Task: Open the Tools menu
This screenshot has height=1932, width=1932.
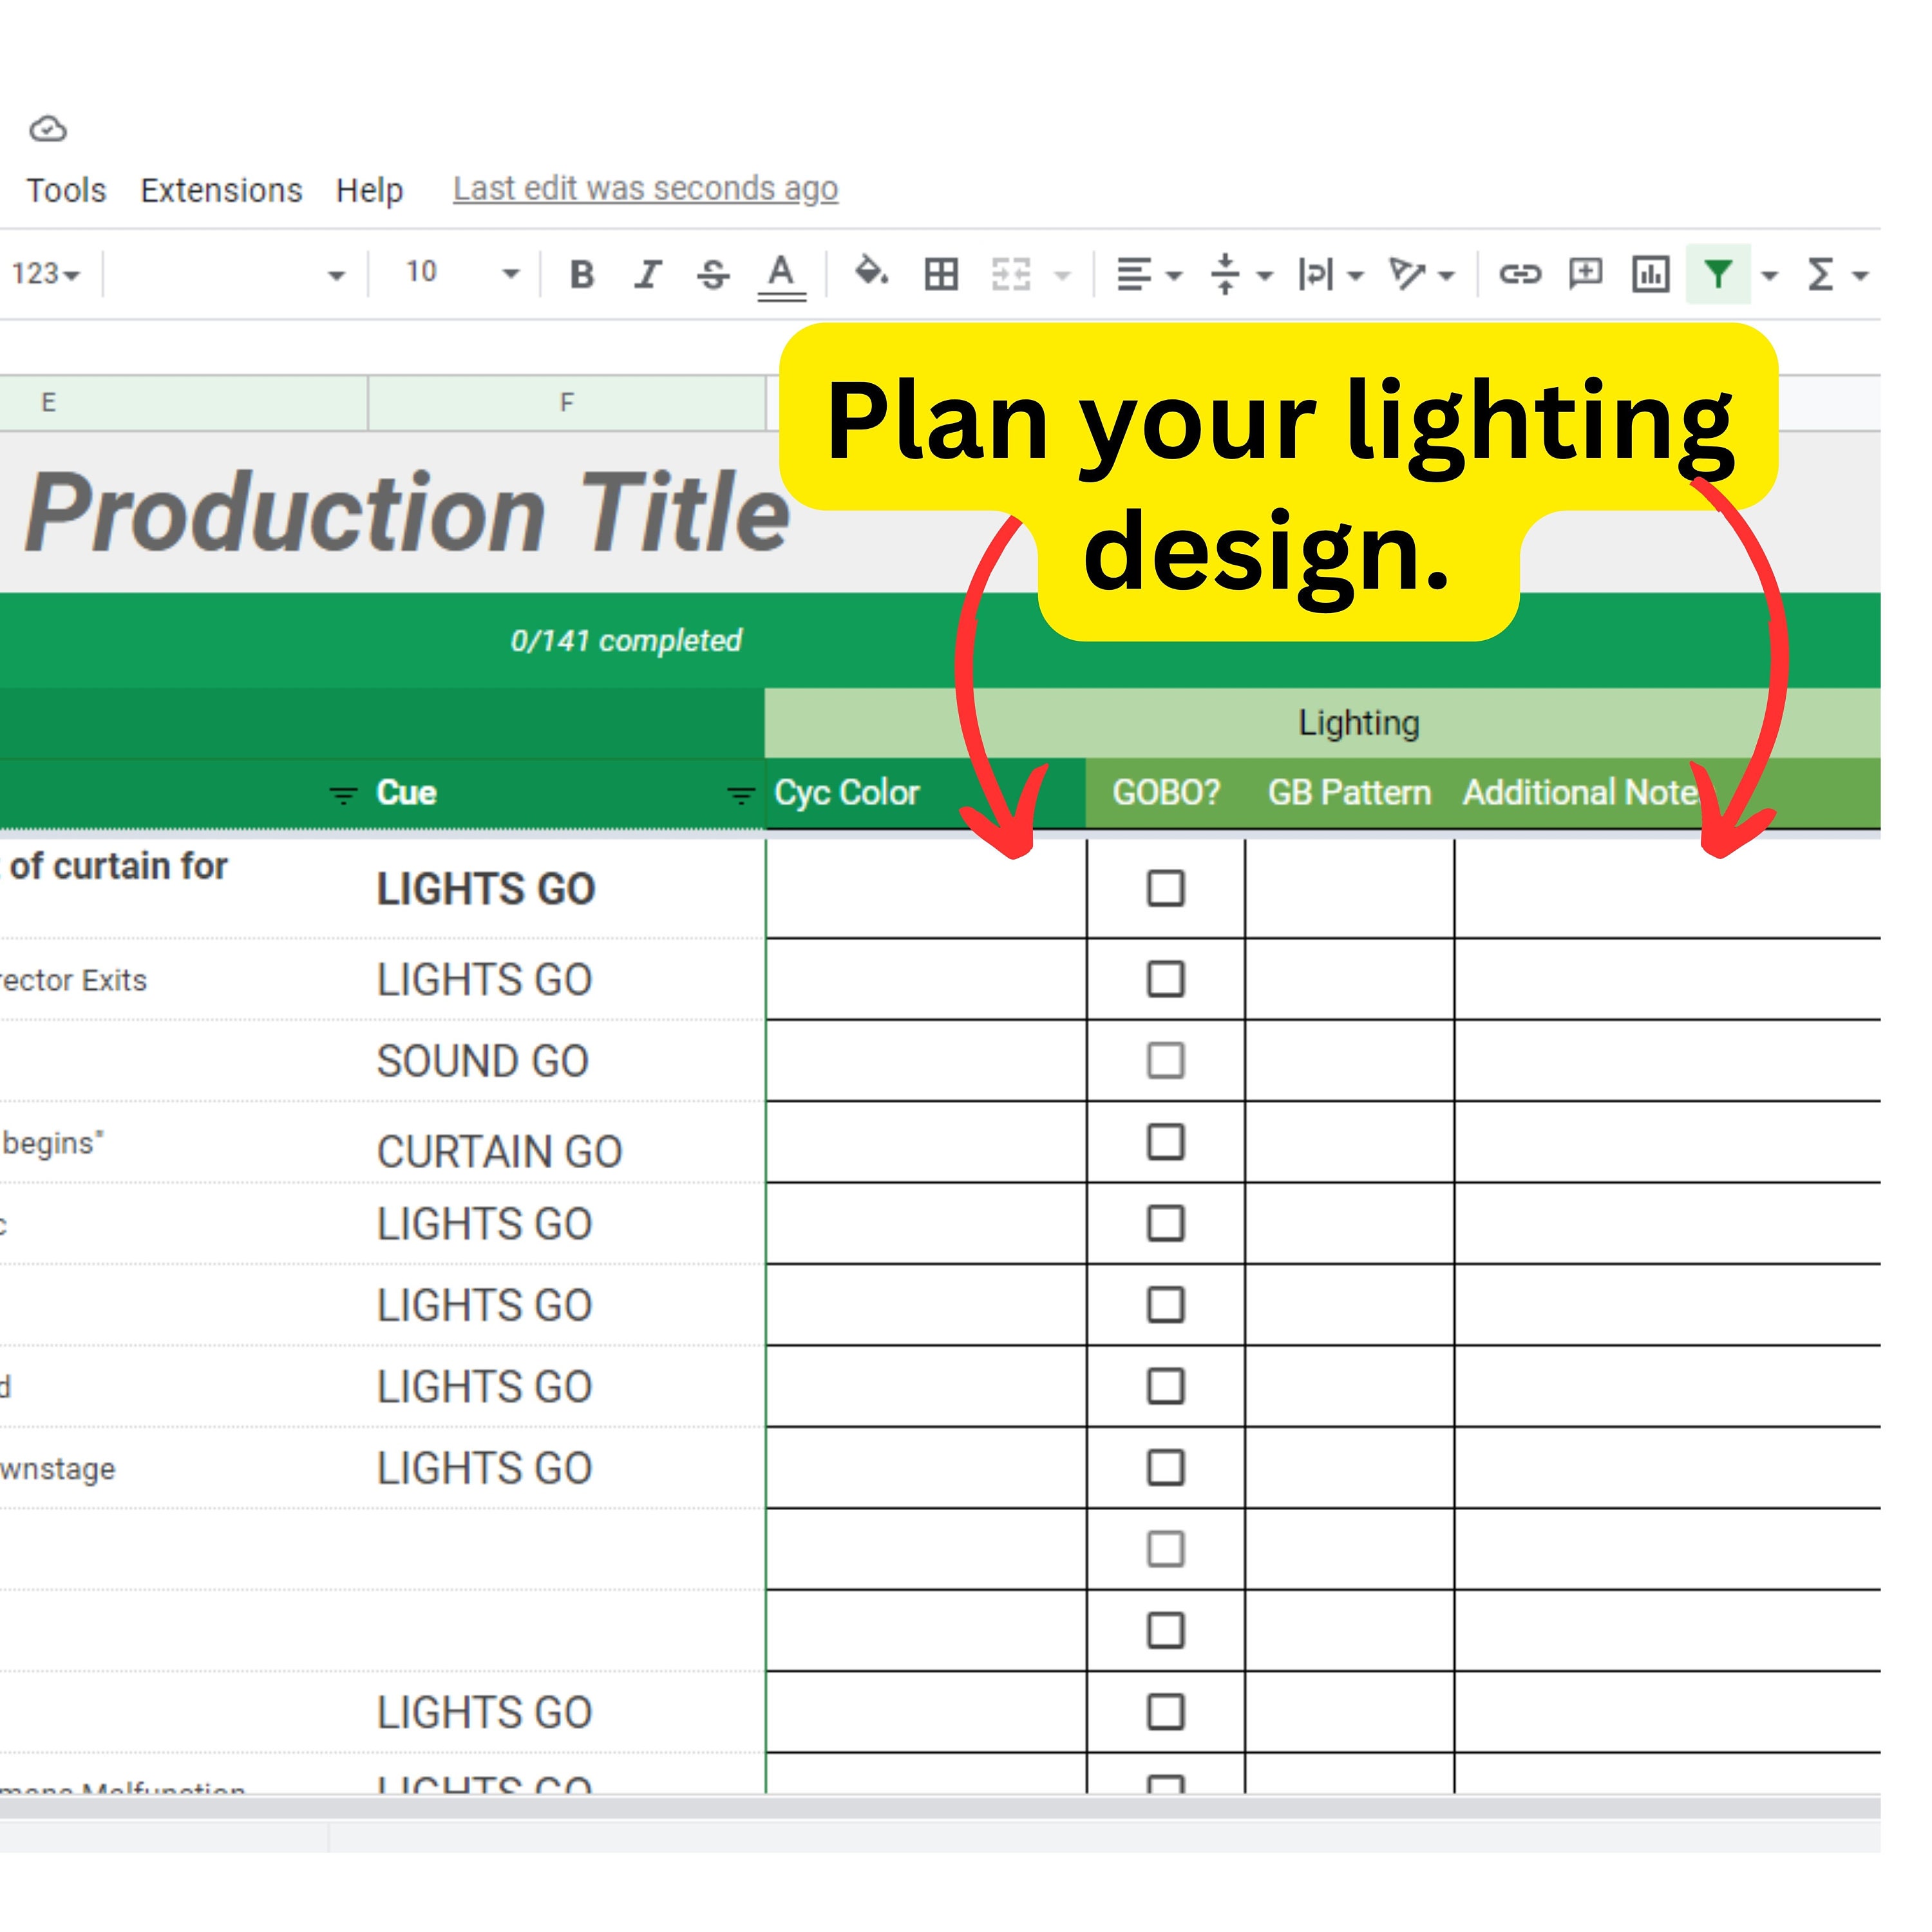Action: point(66,189)
